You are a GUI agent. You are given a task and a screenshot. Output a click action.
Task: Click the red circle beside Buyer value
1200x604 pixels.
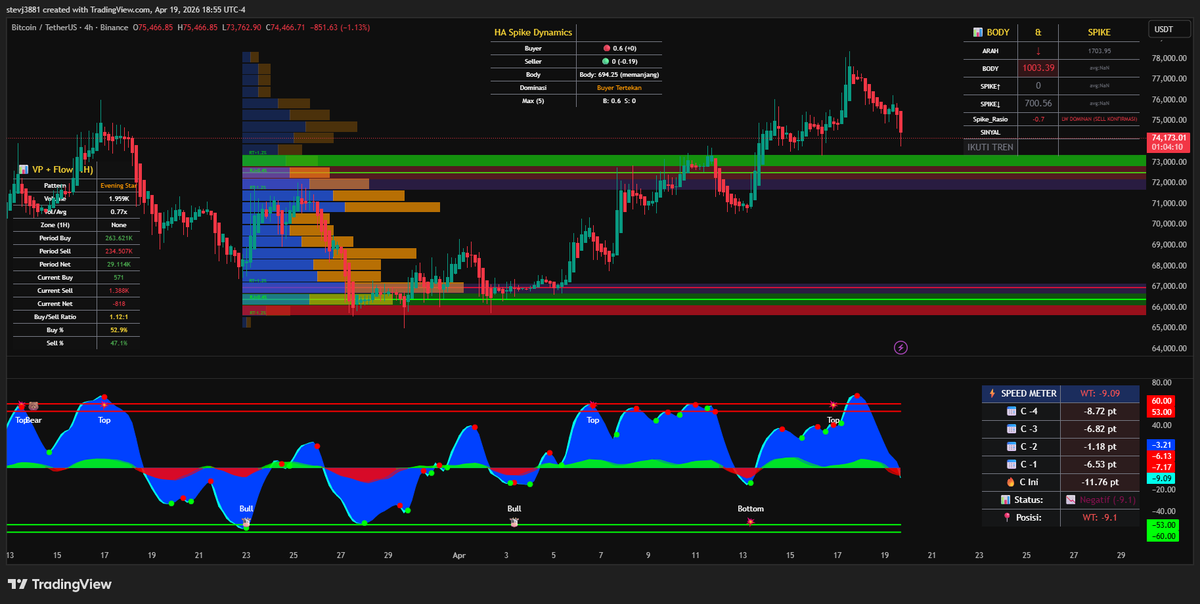coord(607,48)
